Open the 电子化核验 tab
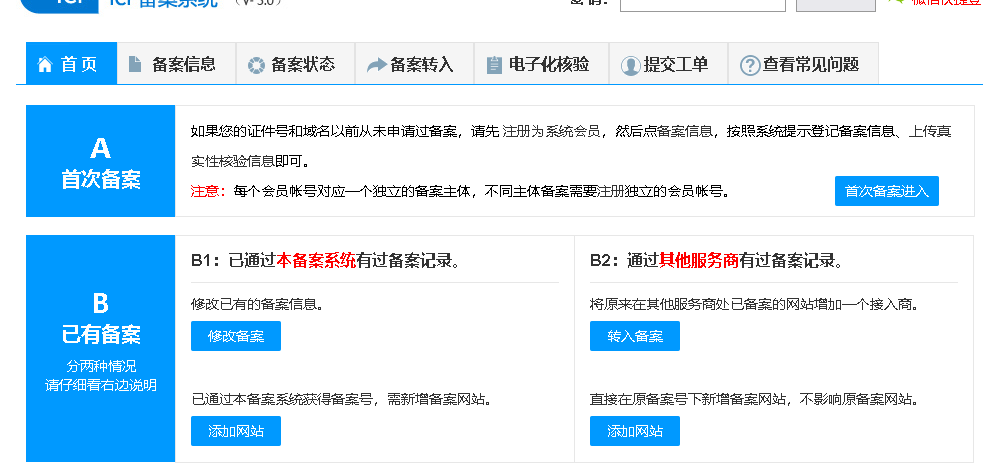Screen dimensions: 983x474 [x=548, y=65]
